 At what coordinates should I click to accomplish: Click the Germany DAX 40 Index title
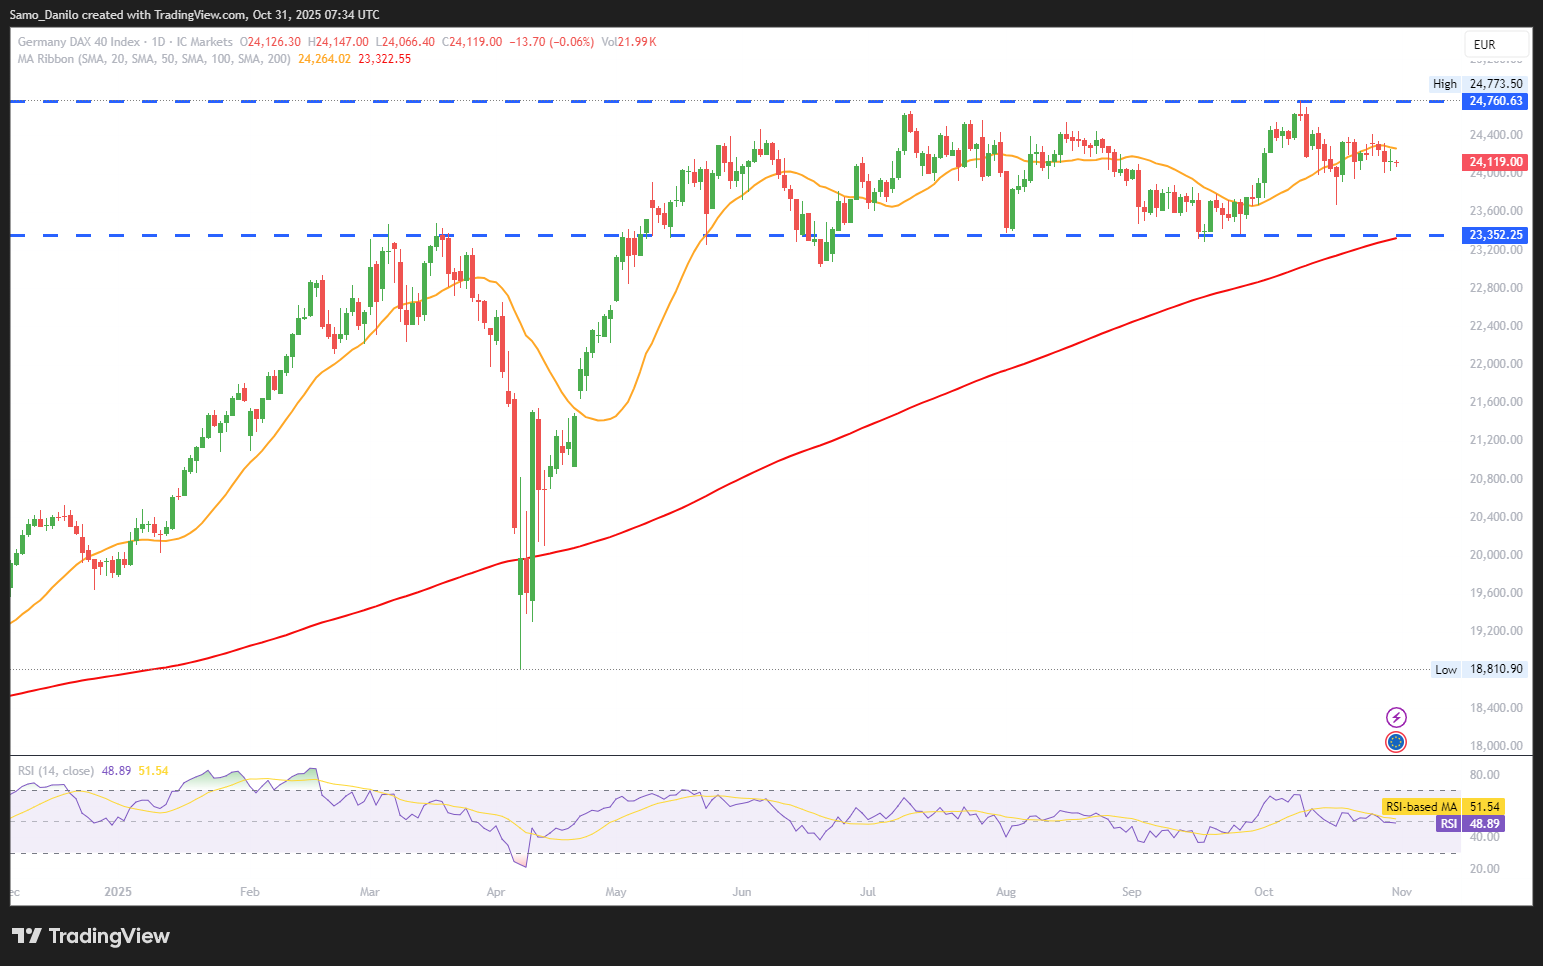point(79,42)
